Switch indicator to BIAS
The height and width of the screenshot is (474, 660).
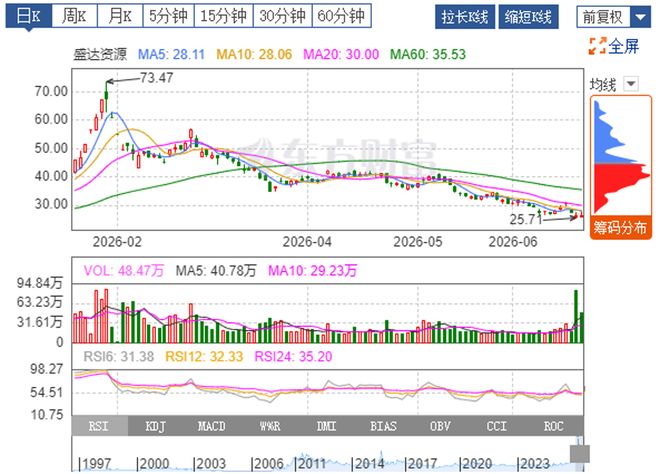(x=383, y=426)
